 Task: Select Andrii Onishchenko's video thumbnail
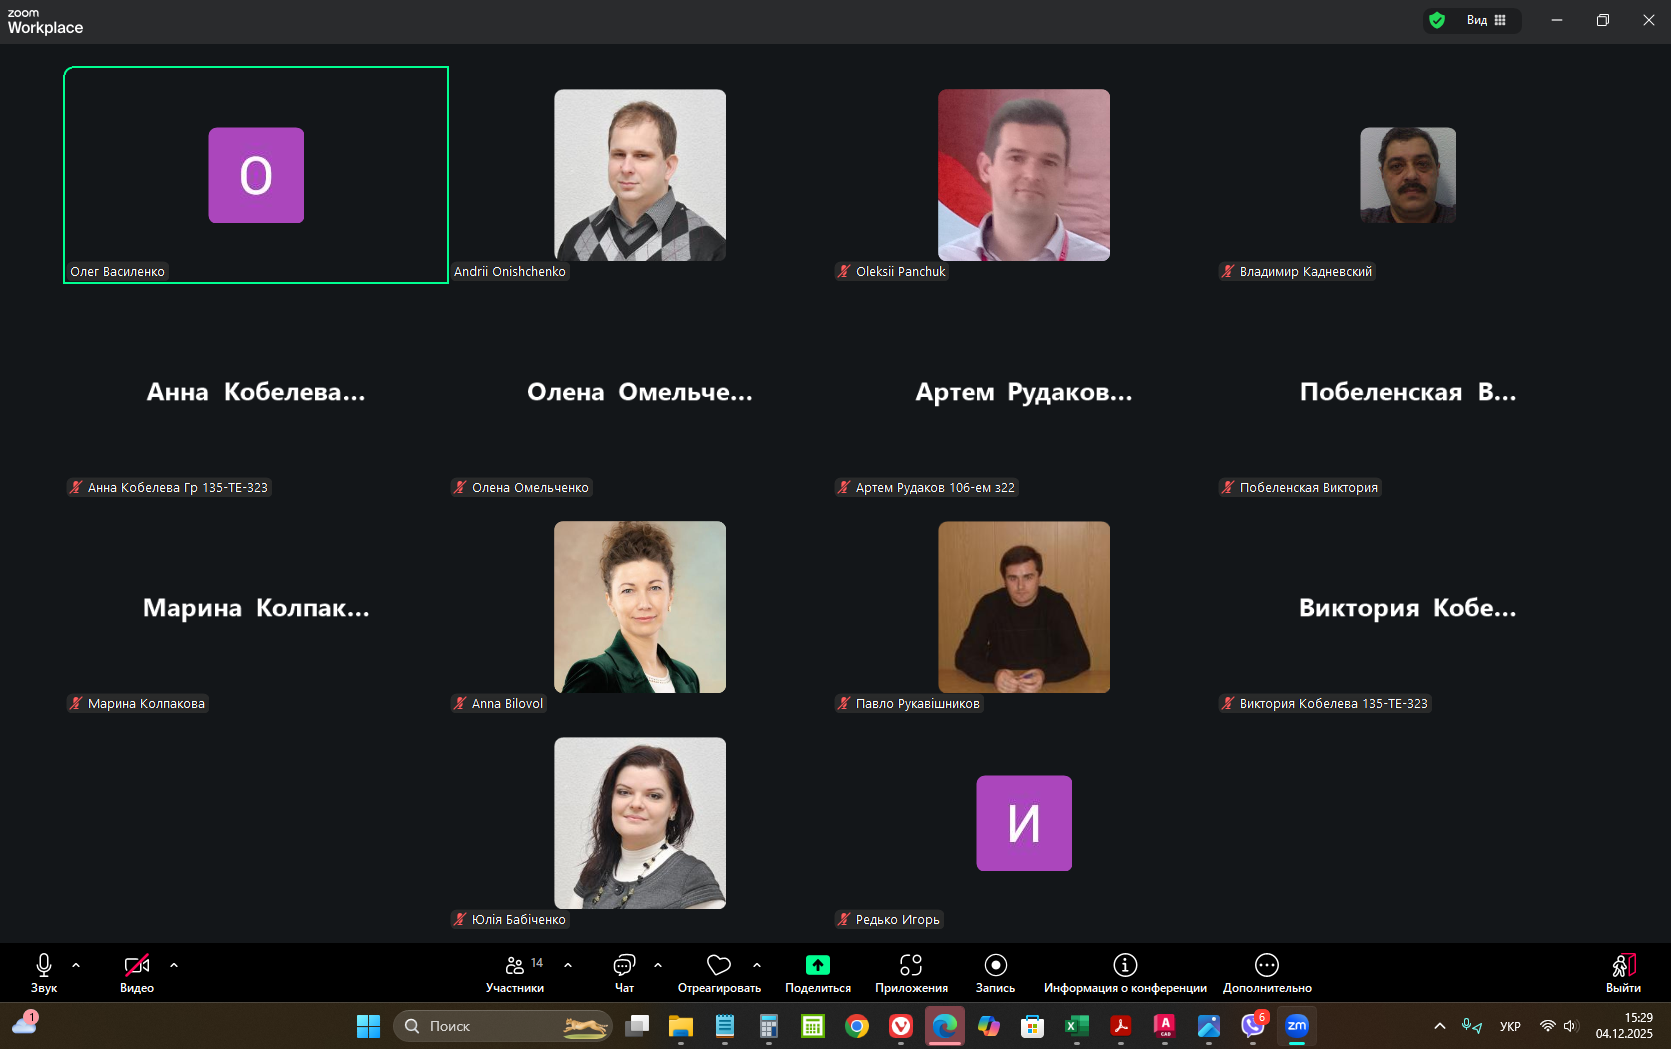(640, 175)
